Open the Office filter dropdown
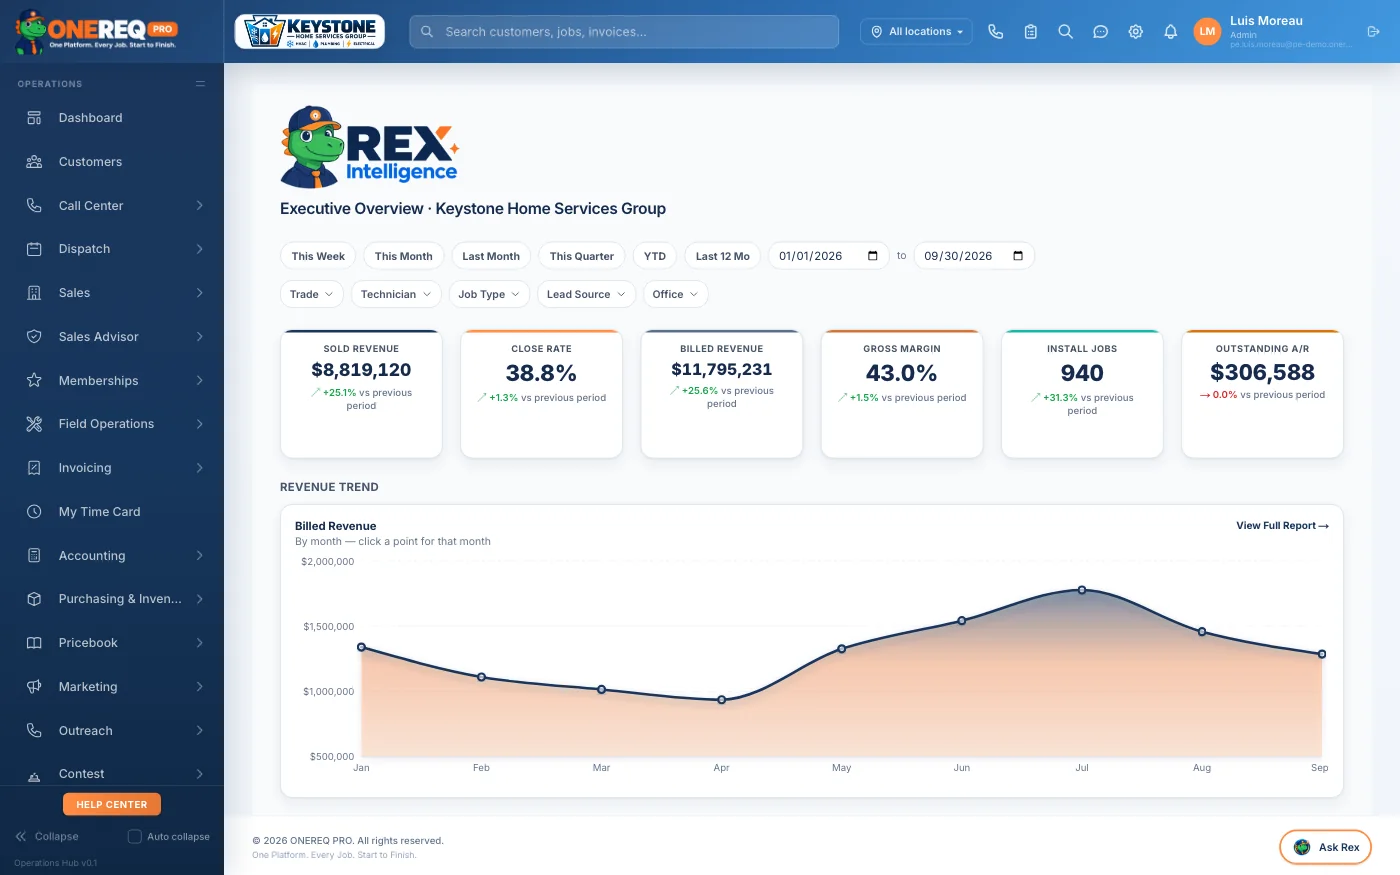 click(675, 294)
